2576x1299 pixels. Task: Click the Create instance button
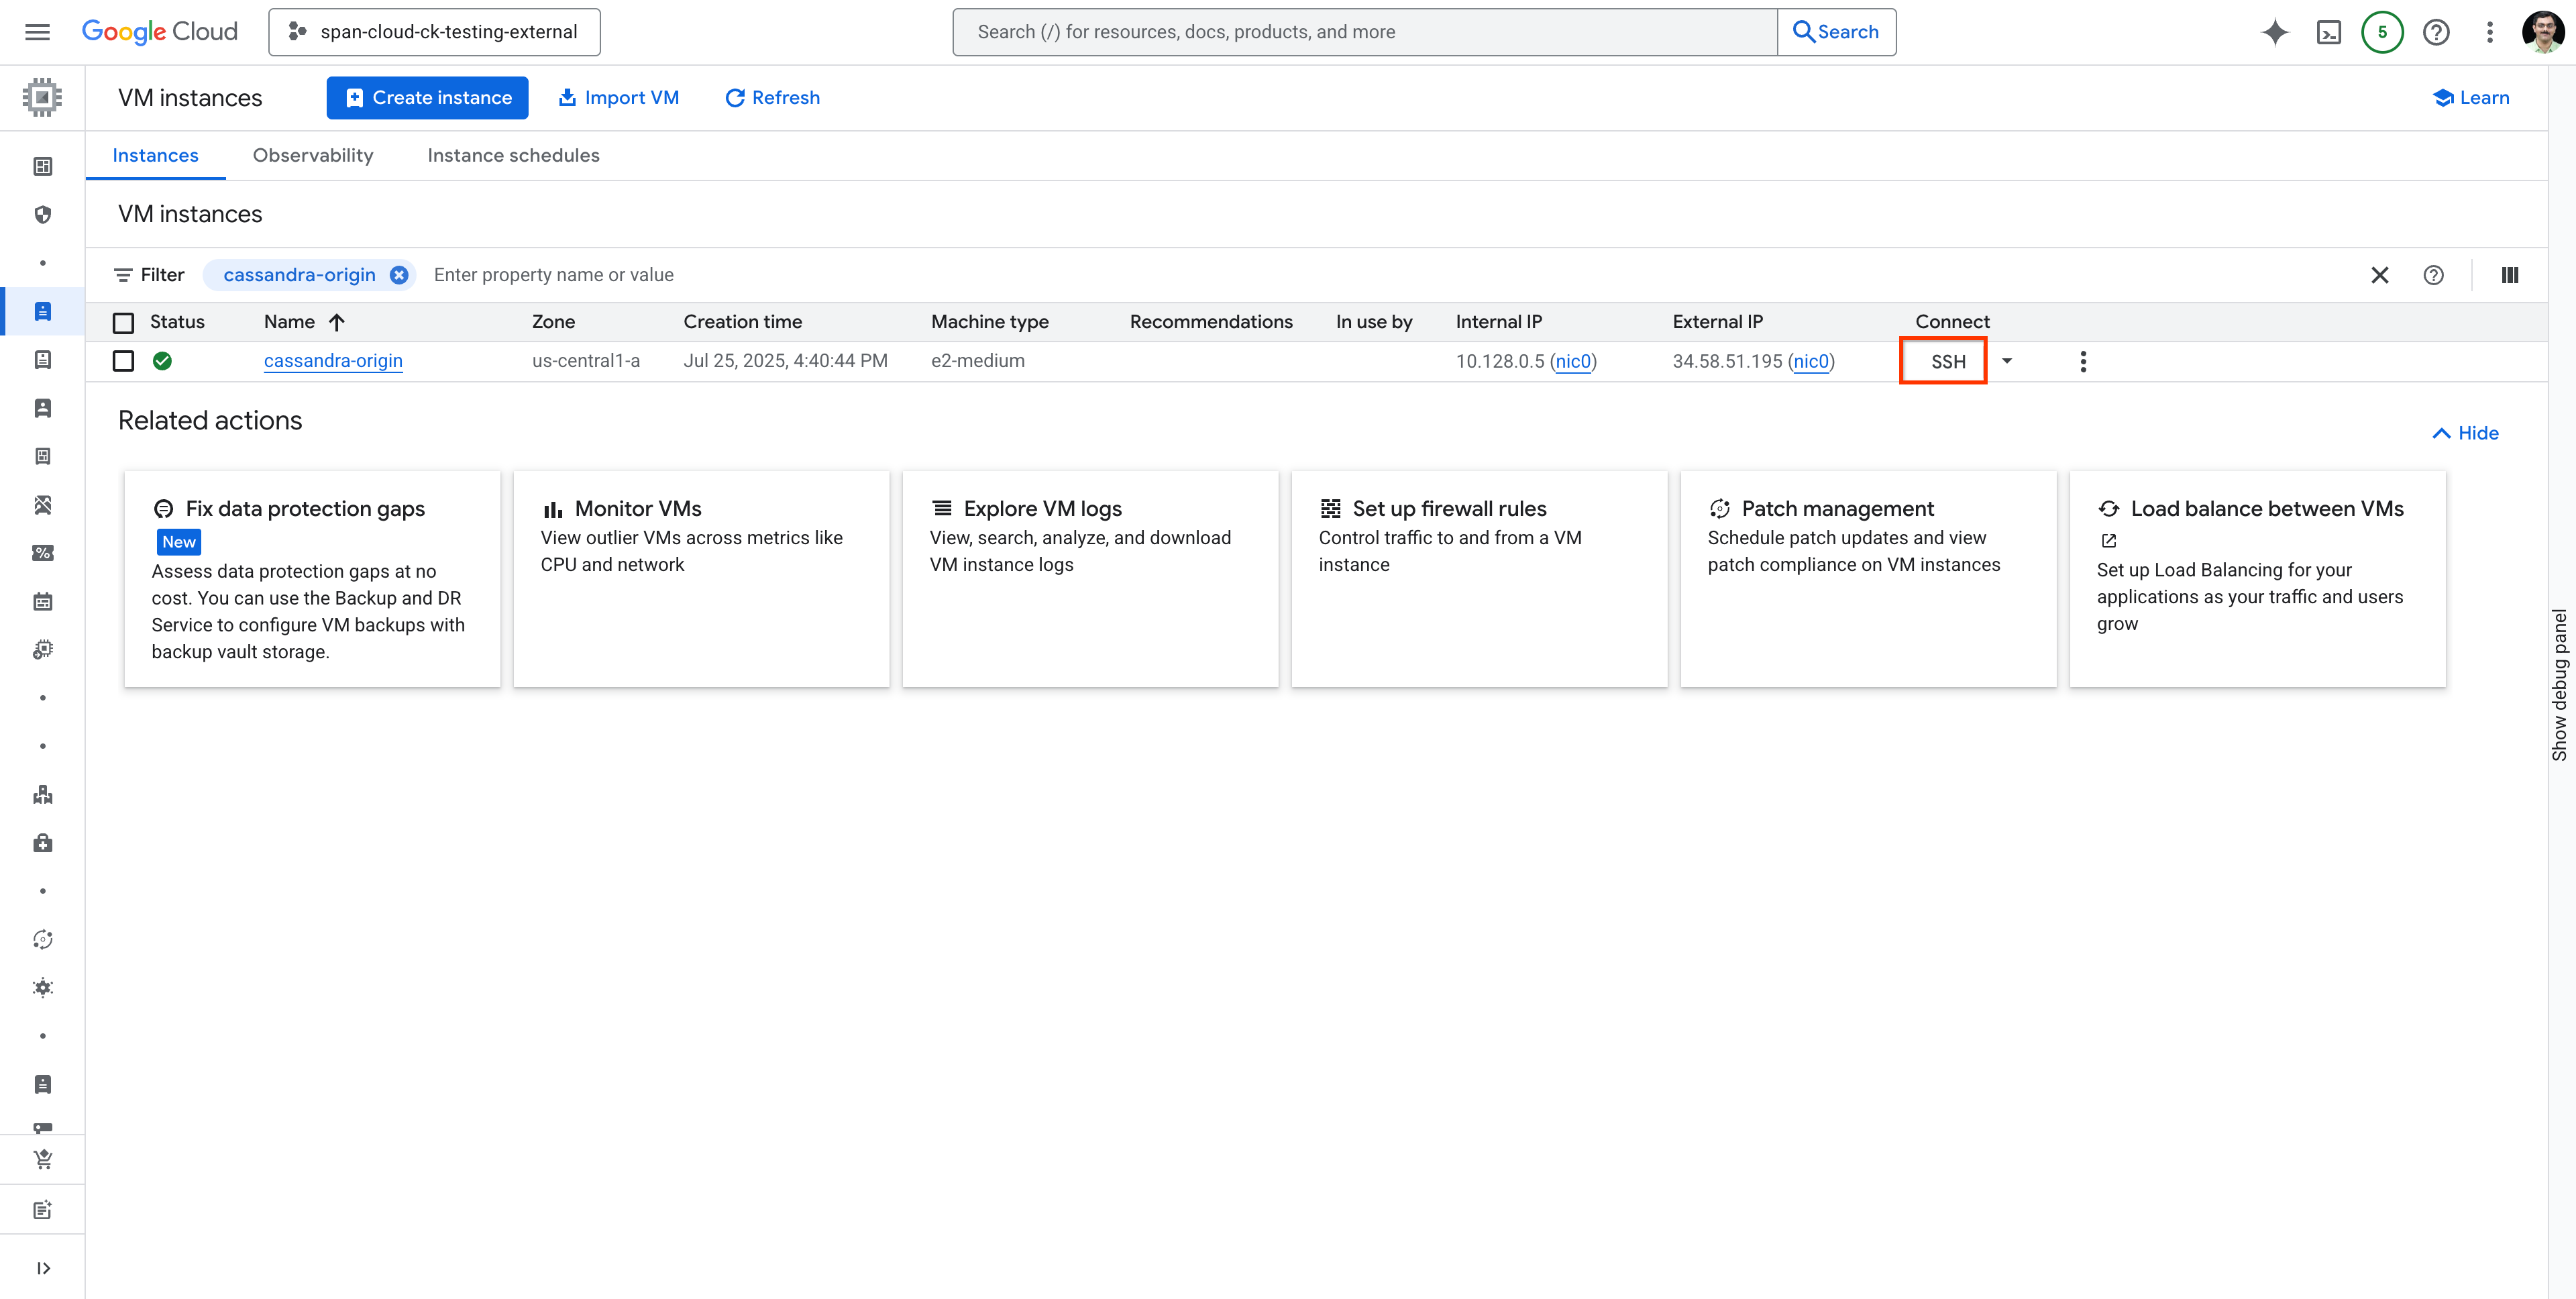tap(427, 97)
